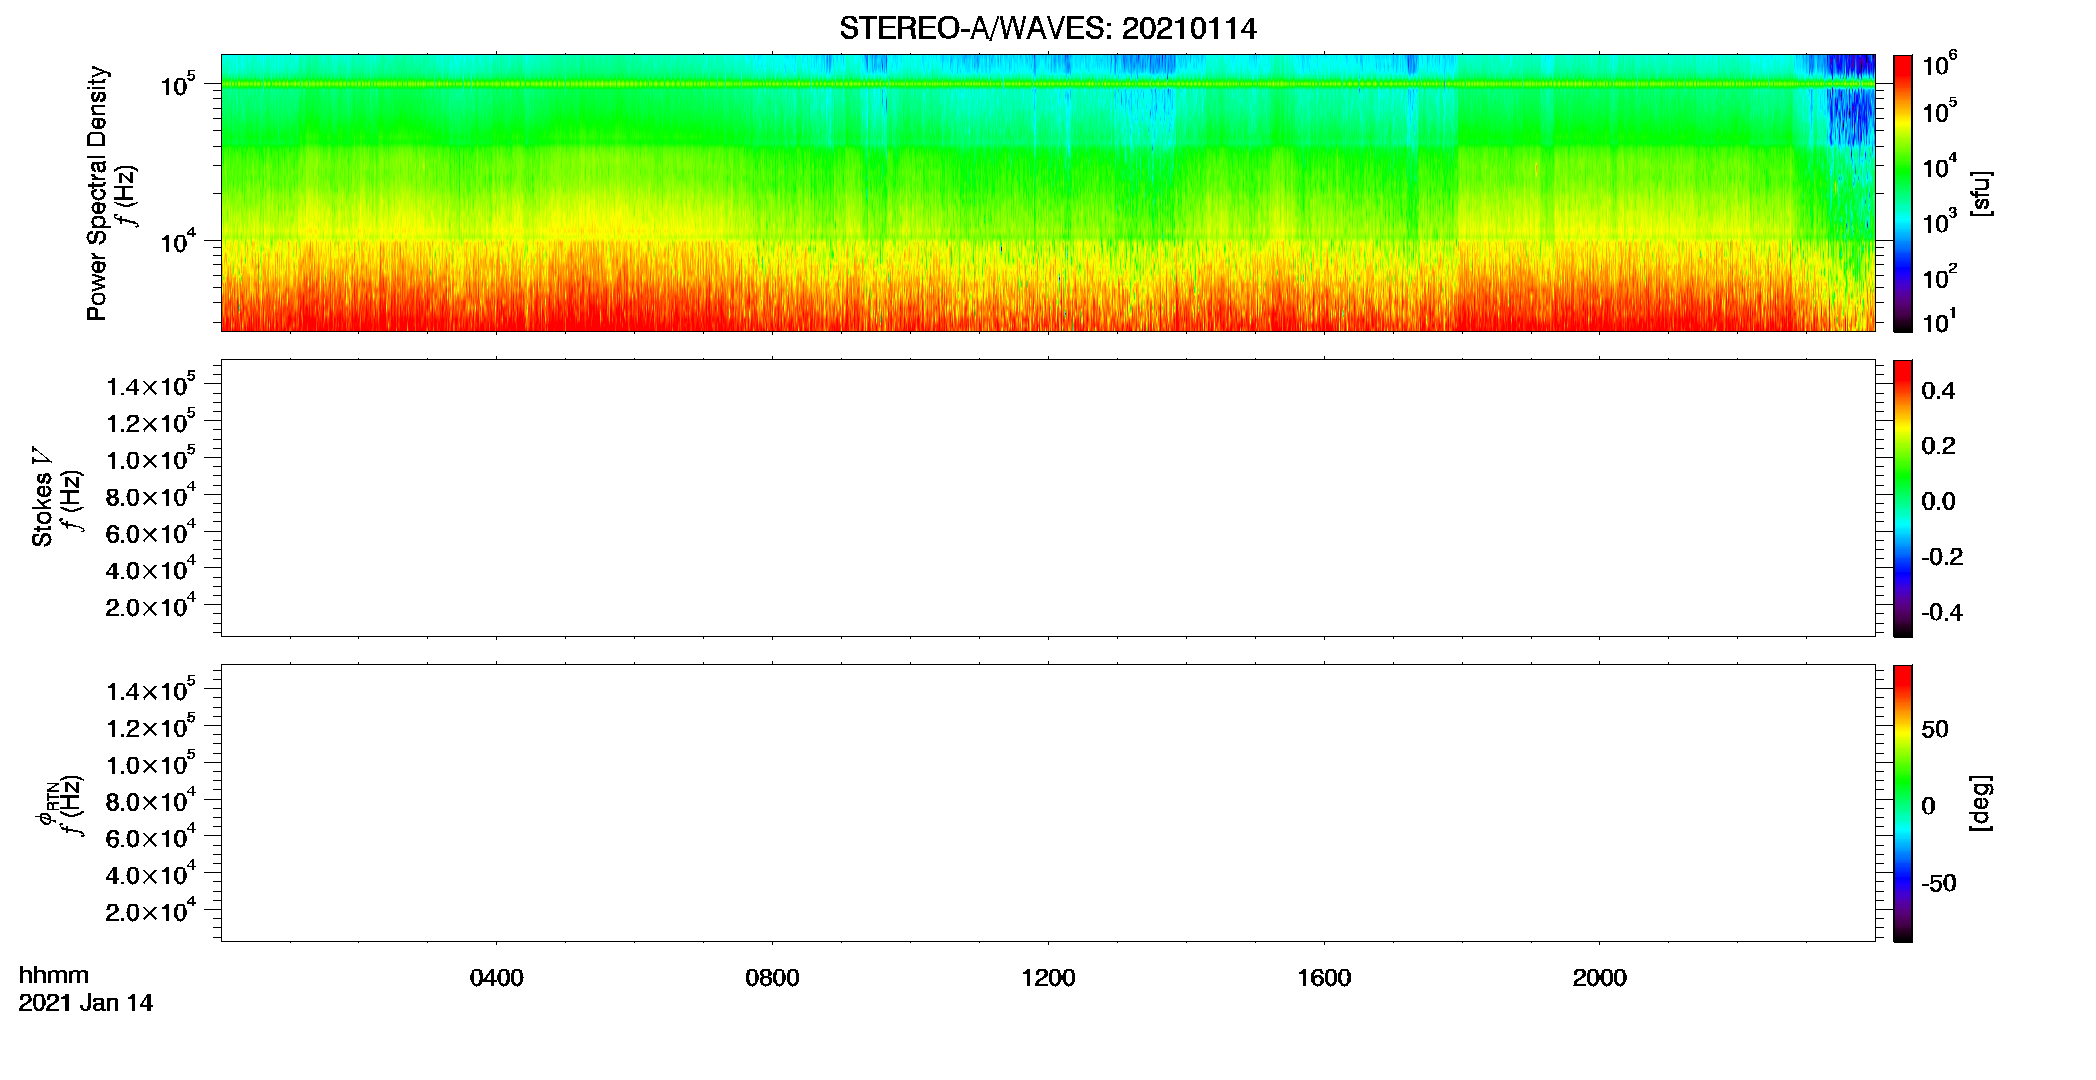This screenshot has width=2096, height=1080.
Task: Click the phi RTN degrees color bar
Action: (x=1902, y=803)
